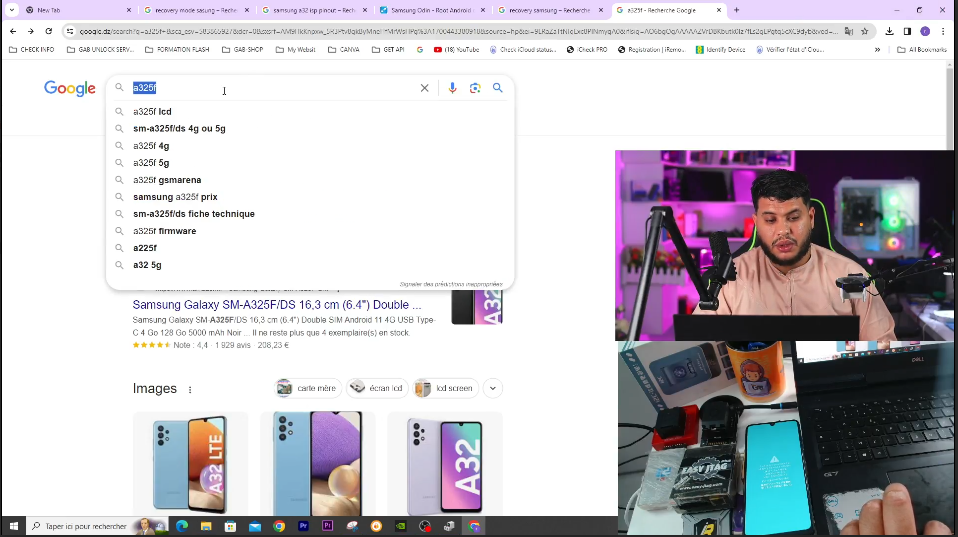Open the Windows Start menu
Image resolution: width=958 pixels, height=537 pixels.
point(13,526)
